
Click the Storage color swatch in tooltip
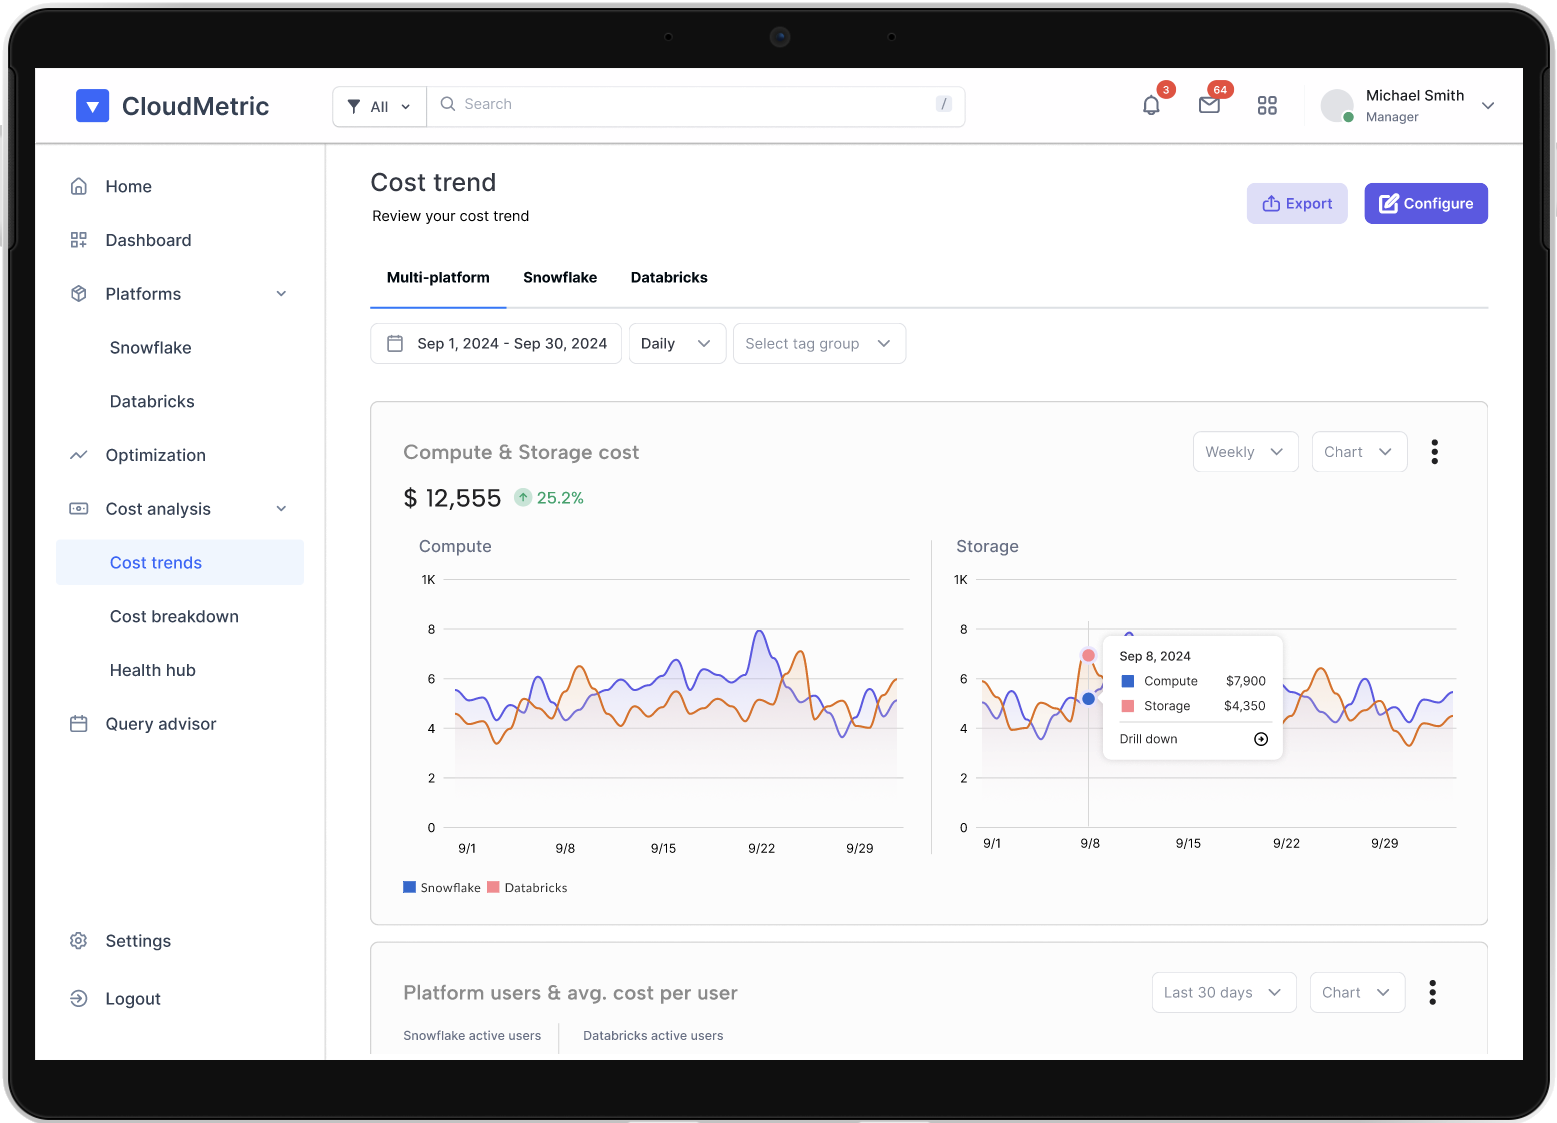click(x=1127, y=706)
